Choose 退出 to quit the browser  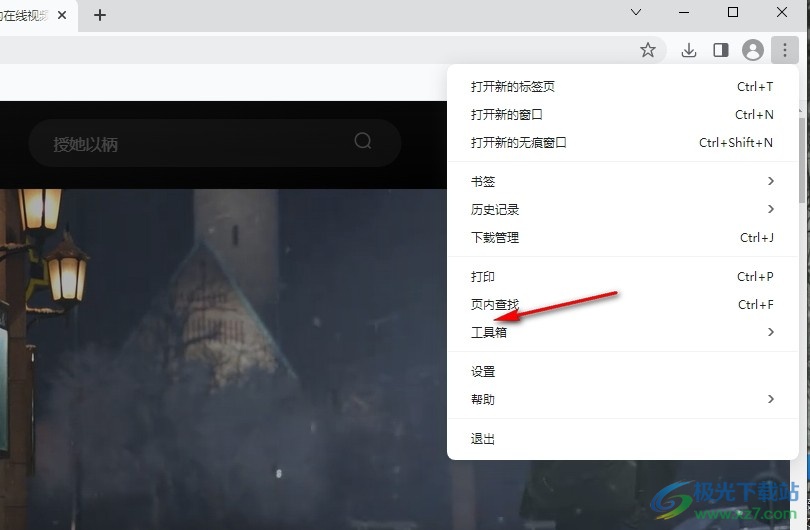pyautogui.click(x=622, y=439)
